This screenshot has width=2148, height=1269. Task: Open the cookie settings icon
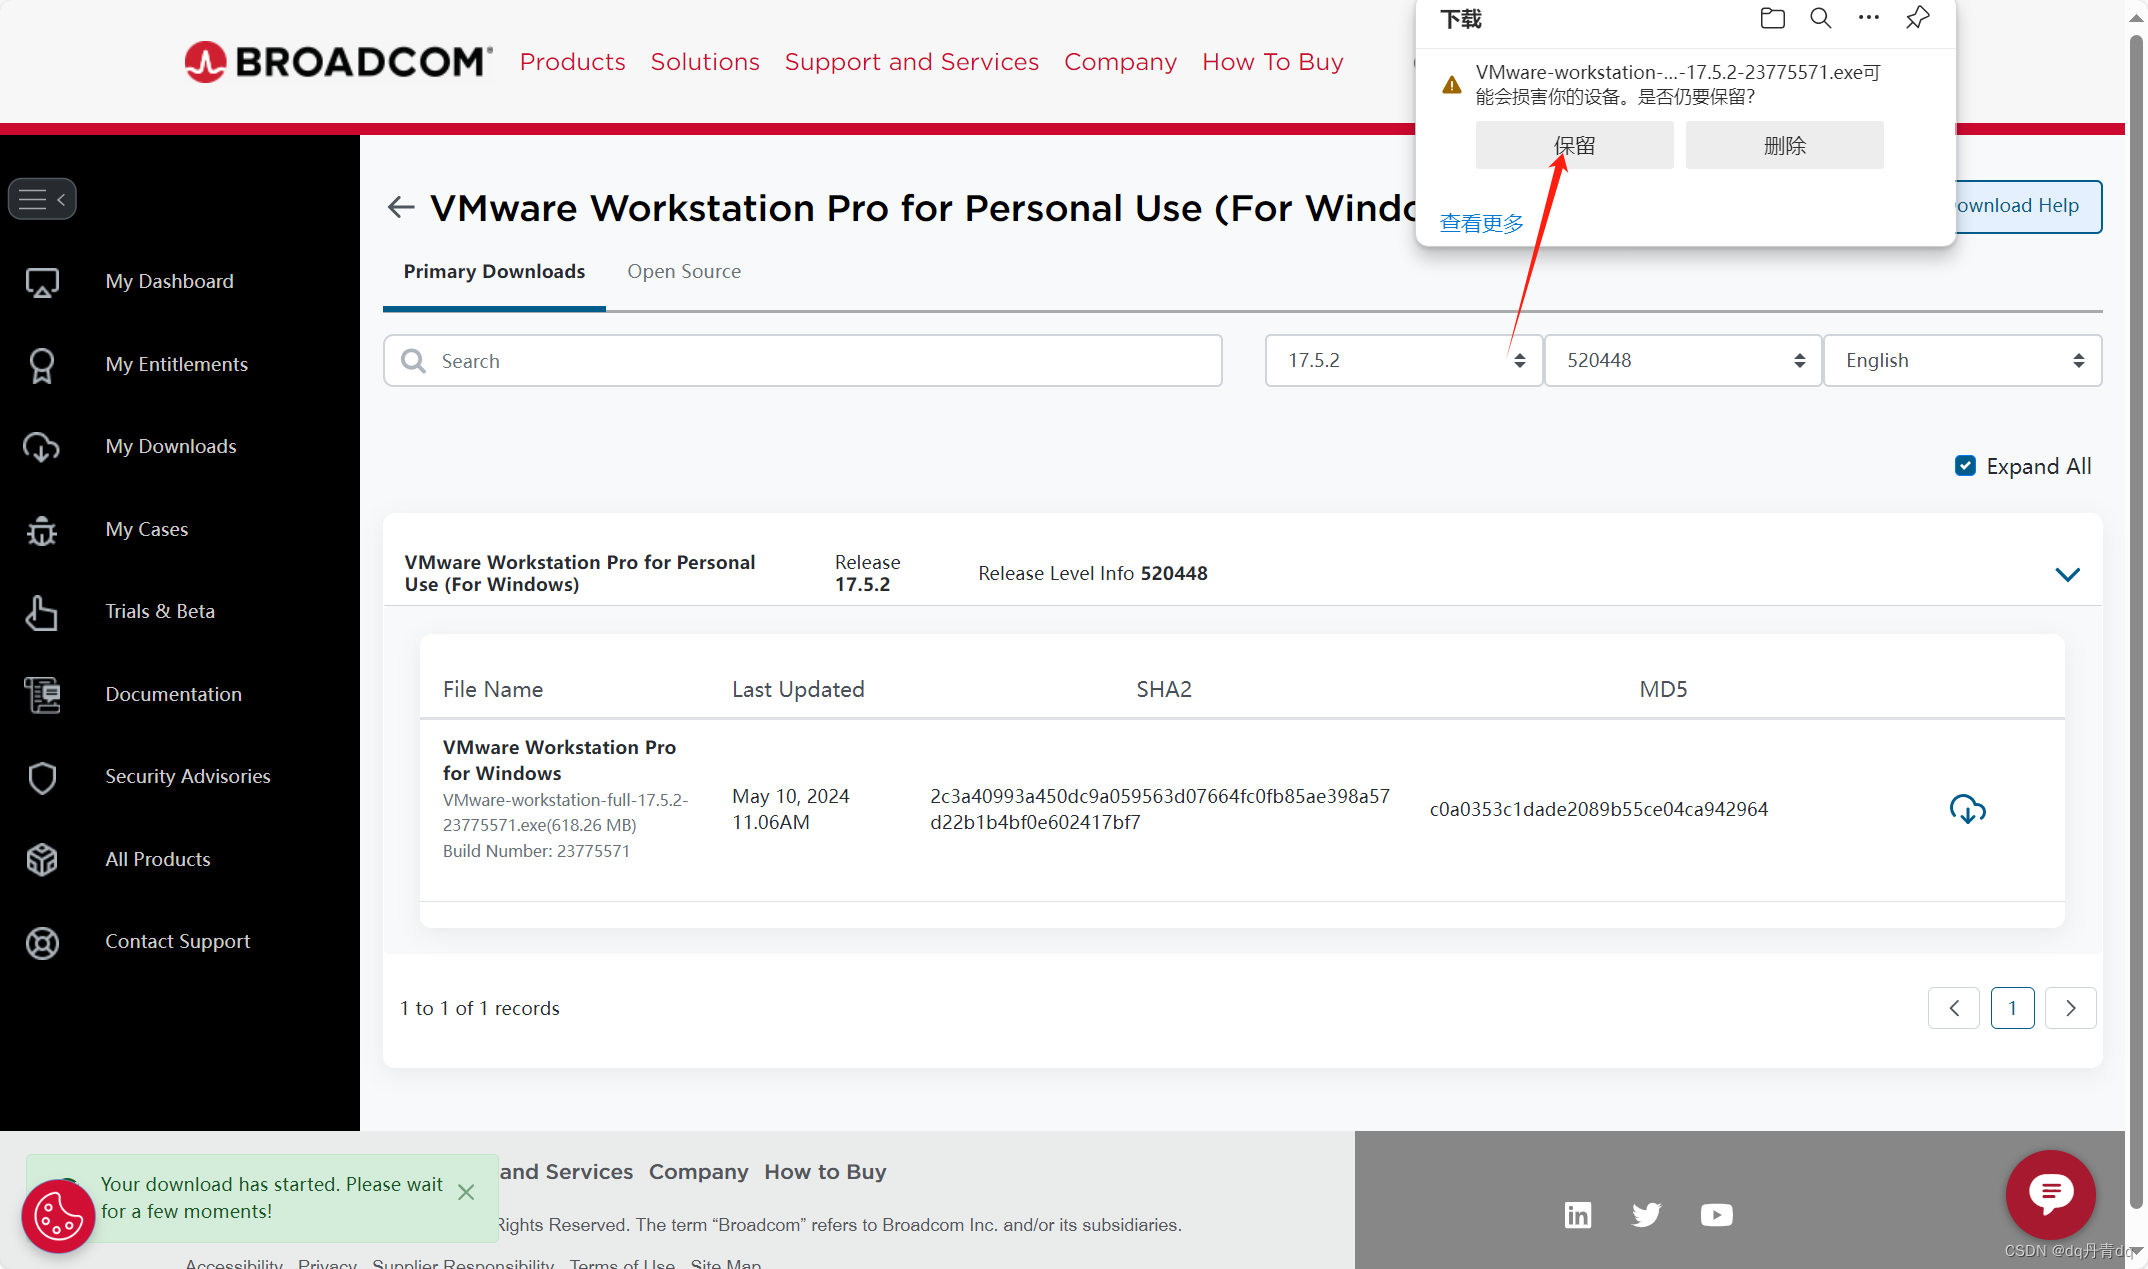point(58,1216)
